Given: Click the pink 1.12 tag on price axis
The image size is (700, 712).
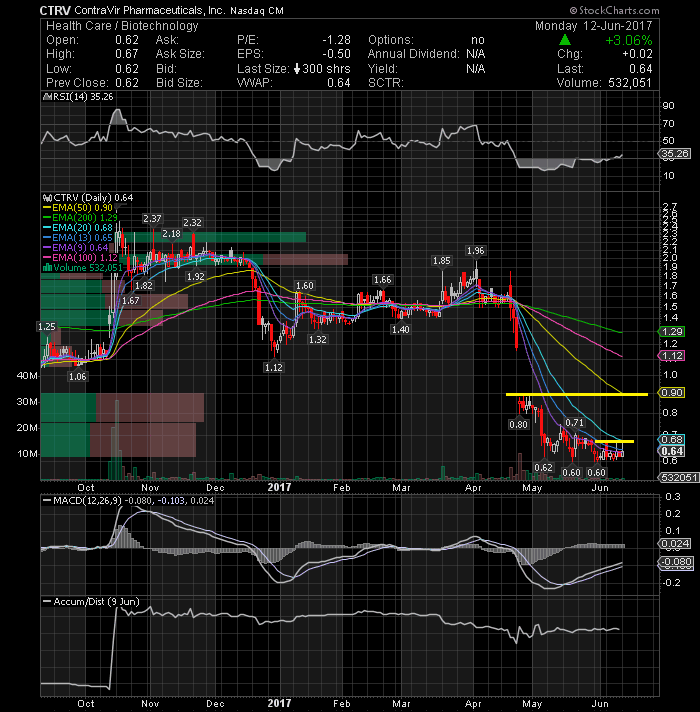Looking at the screenshot, I should (x=672, y=356).
